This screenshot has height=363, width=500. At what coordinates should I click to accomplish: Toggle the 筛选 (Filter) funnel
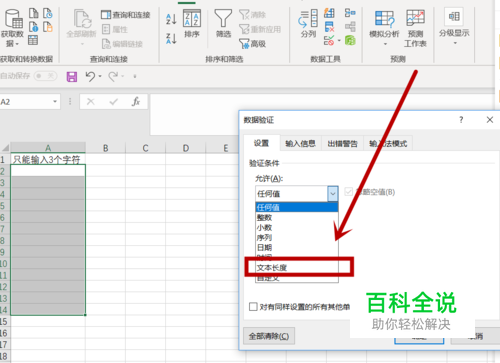pyautogui.click(x=223, y=24)
